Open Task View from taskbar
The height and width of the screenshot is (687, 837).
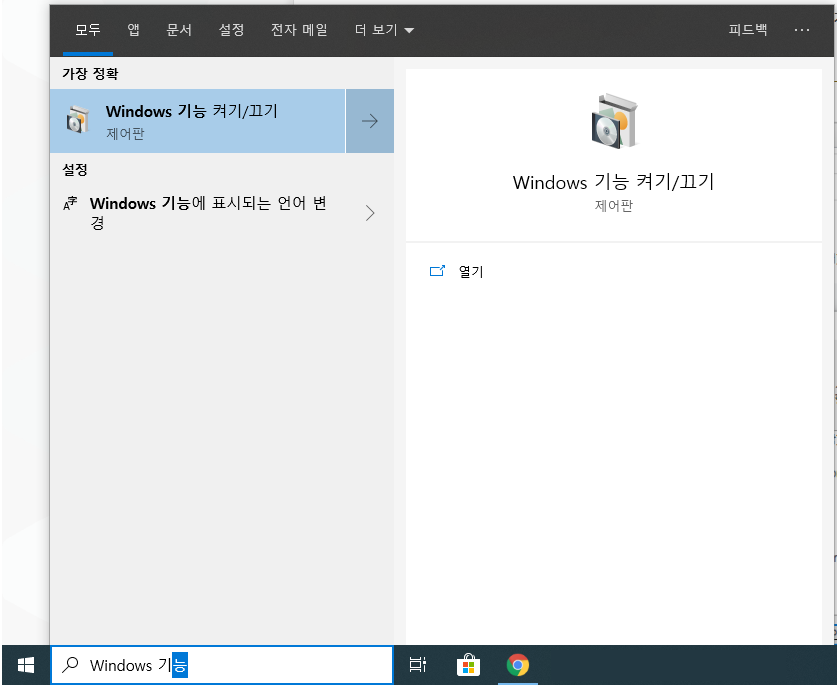(417, 665)
